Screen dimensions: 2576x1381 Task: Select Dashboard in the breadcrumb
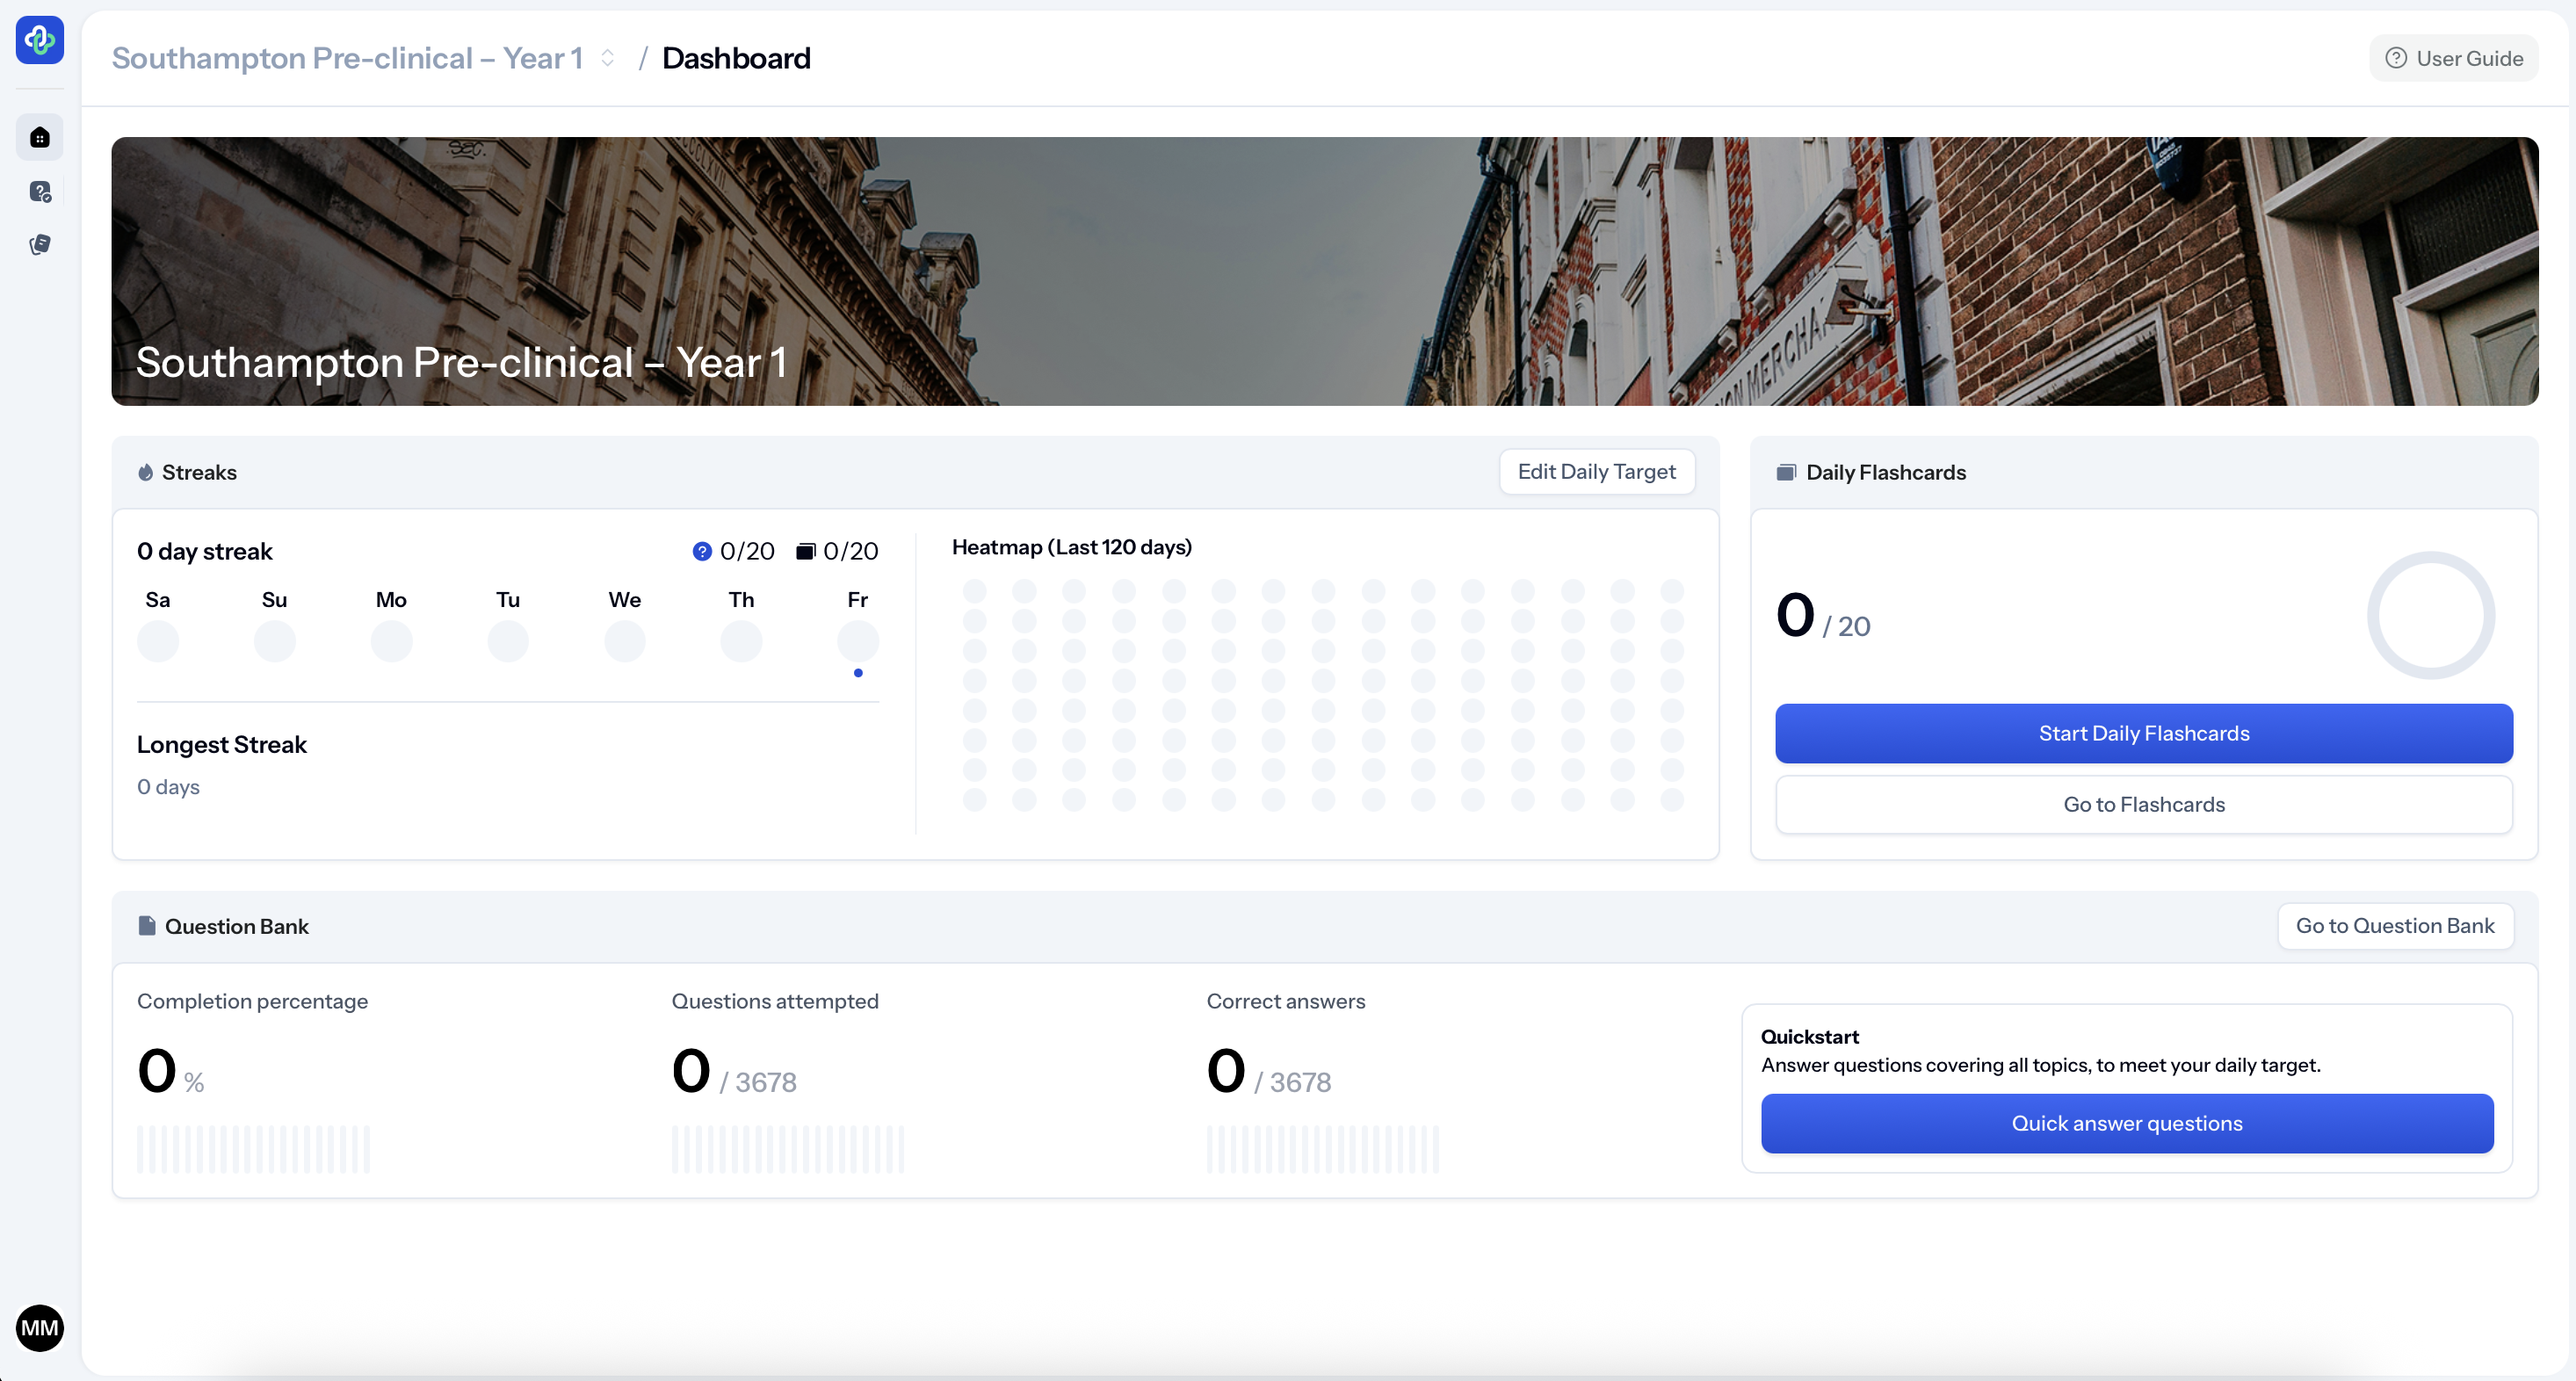[736, 58]
